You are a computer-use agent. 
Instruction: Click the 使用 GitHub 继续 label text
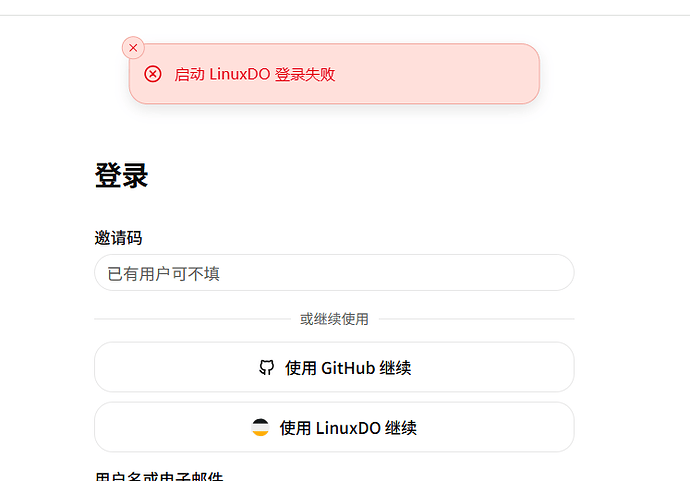348,368
